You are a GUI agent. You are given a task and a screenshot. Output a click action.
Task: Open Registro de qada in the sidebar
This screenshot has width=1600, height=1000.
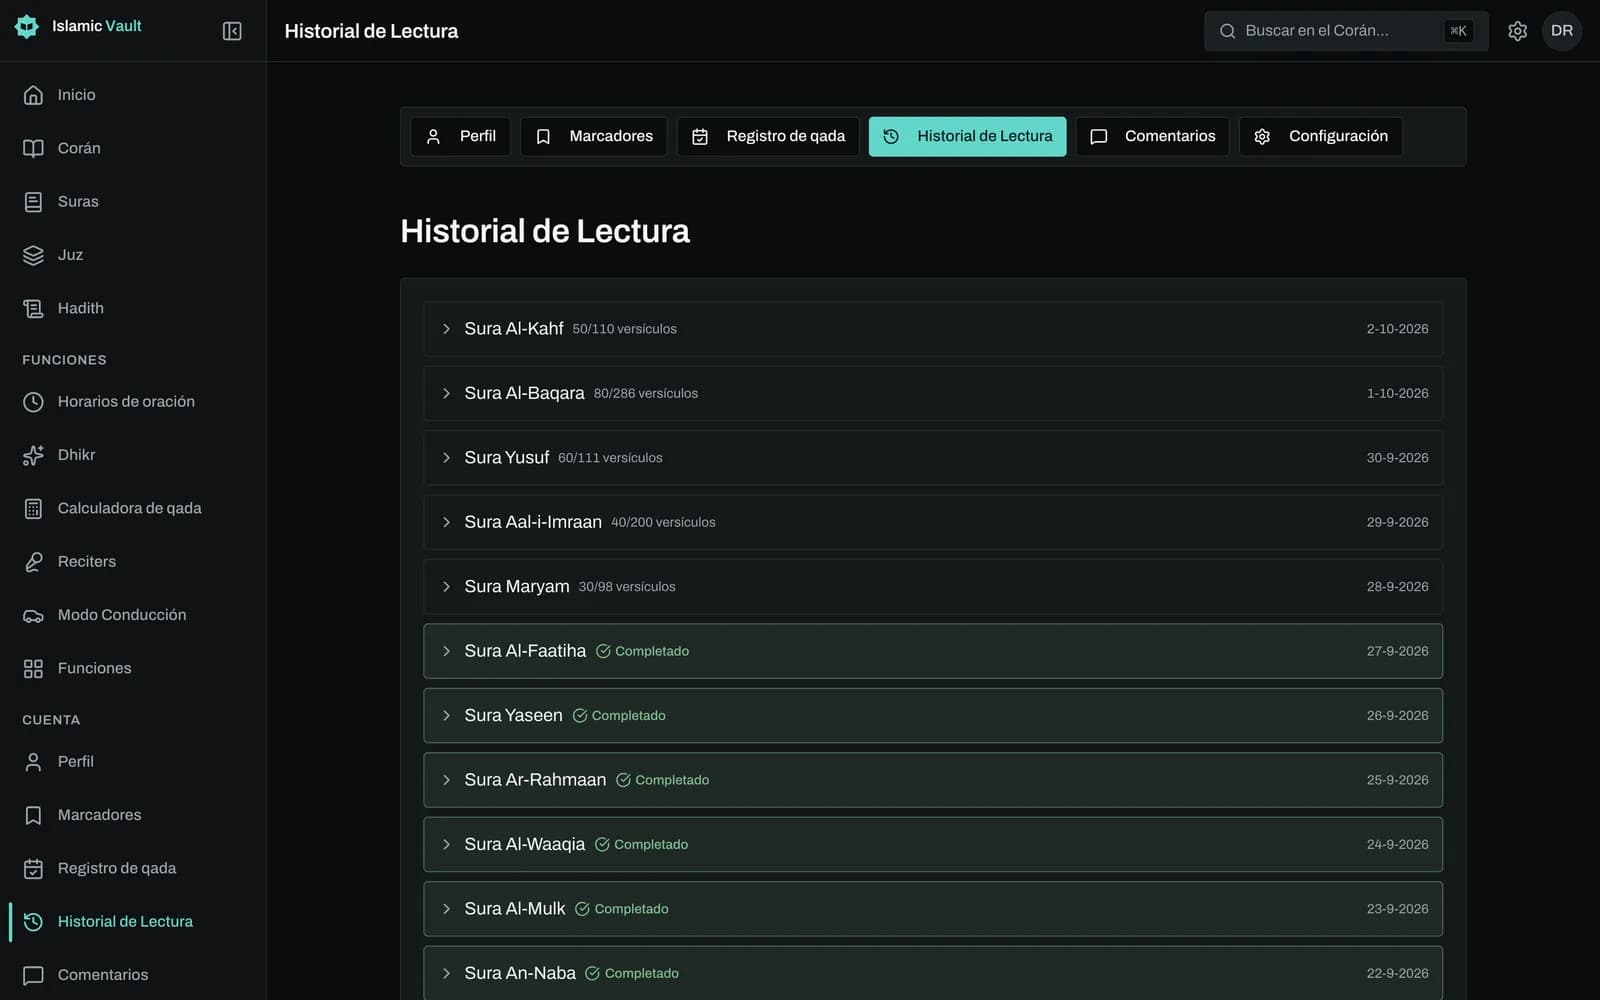point(133,868)
